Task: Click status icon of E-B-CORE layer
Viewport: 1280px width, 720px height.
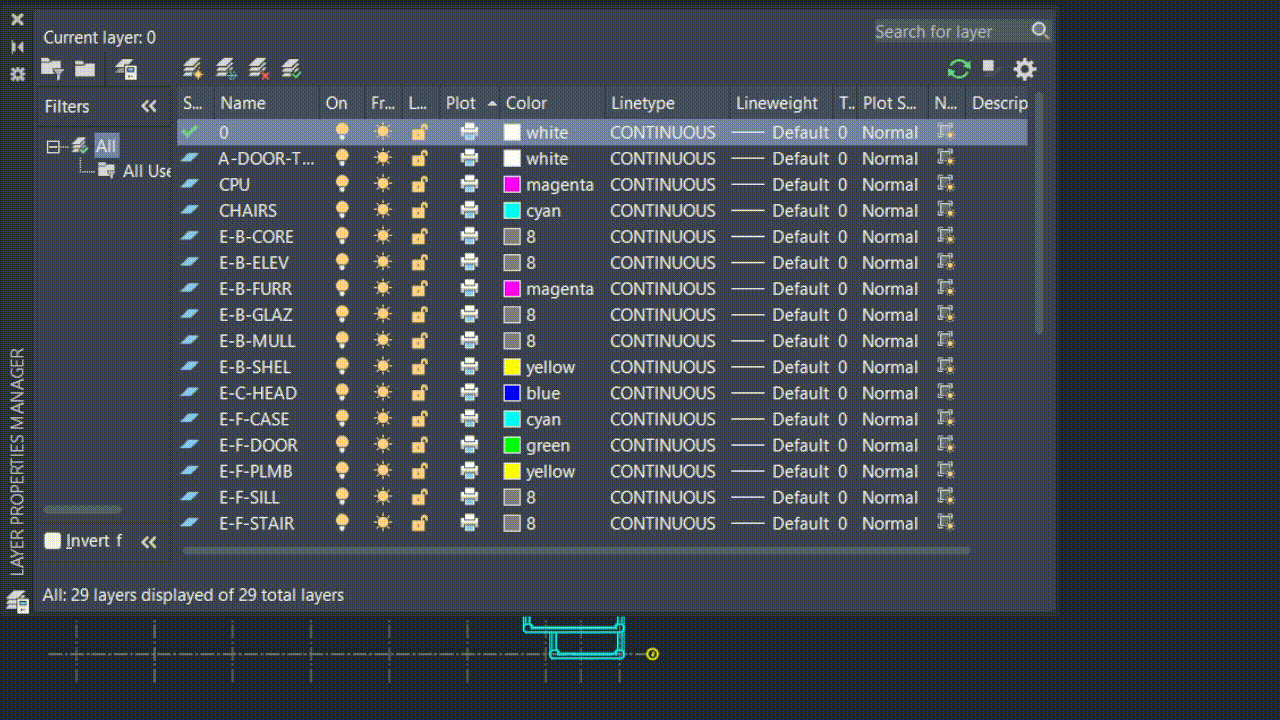Action: tap(191, 237)
